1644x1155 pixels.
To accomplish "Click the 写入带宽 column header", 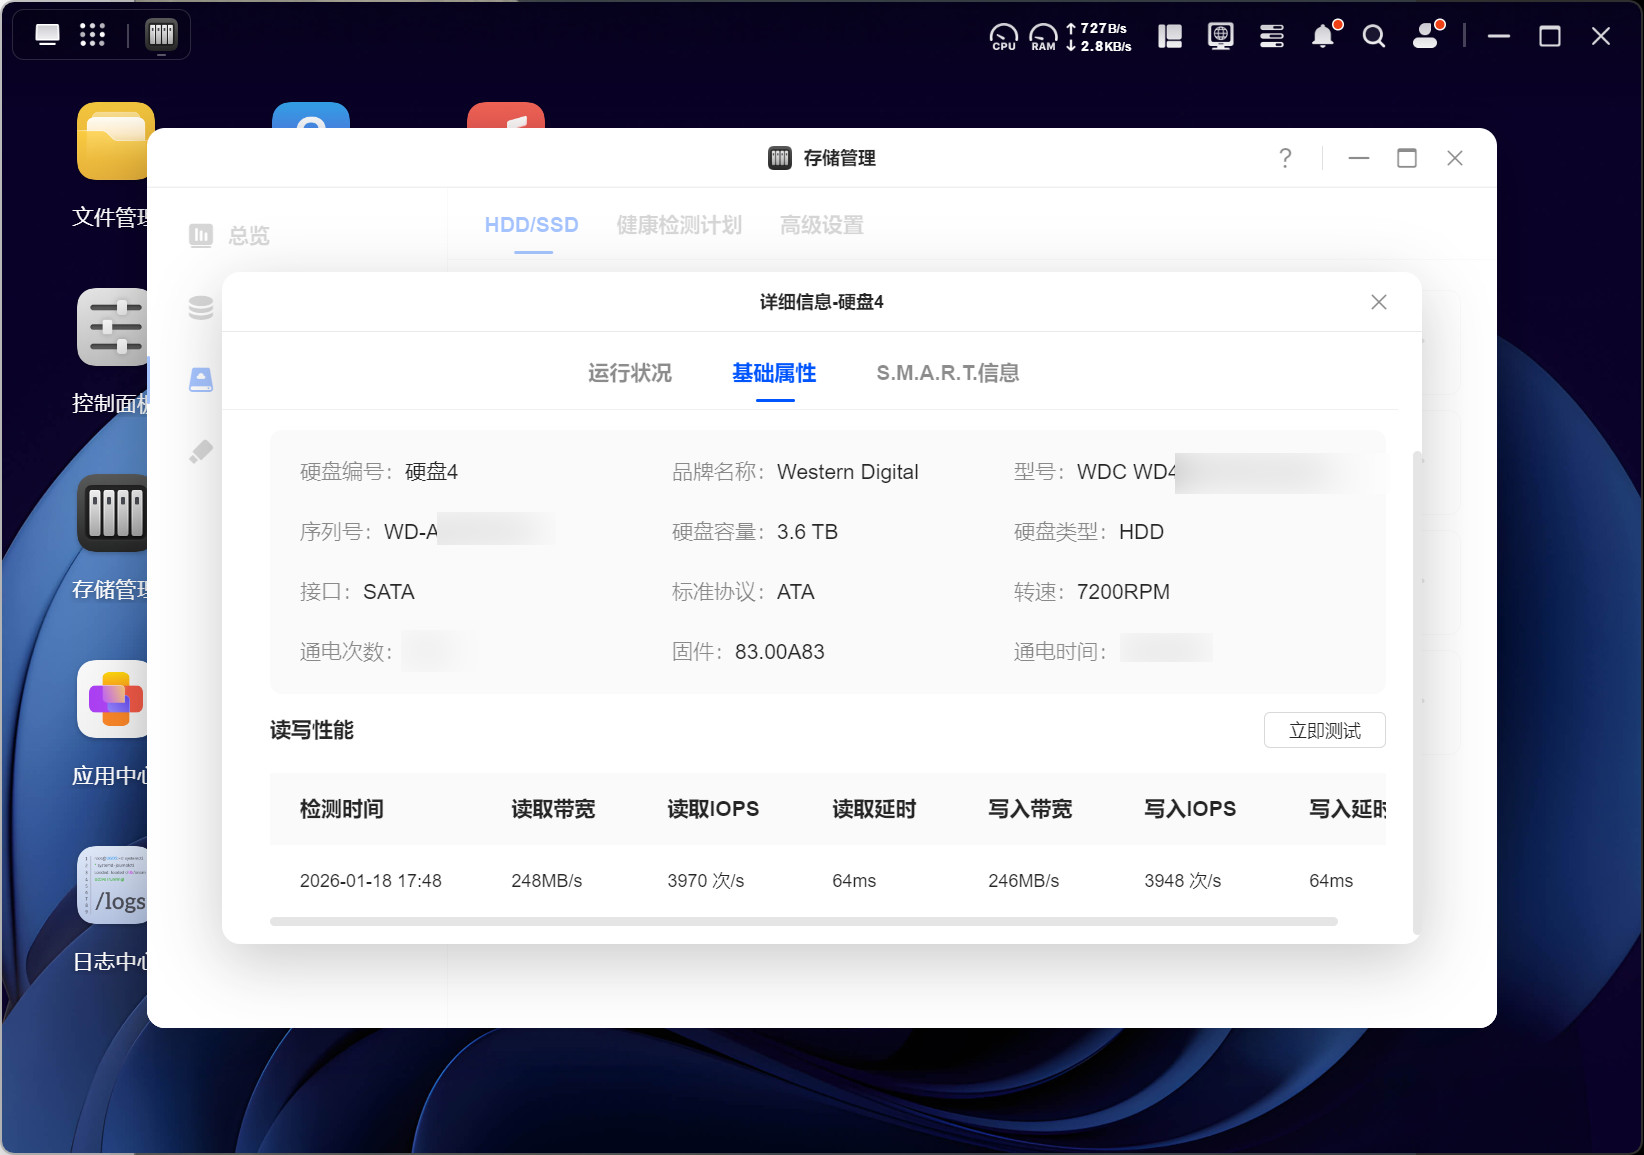I will [1030, 809].
